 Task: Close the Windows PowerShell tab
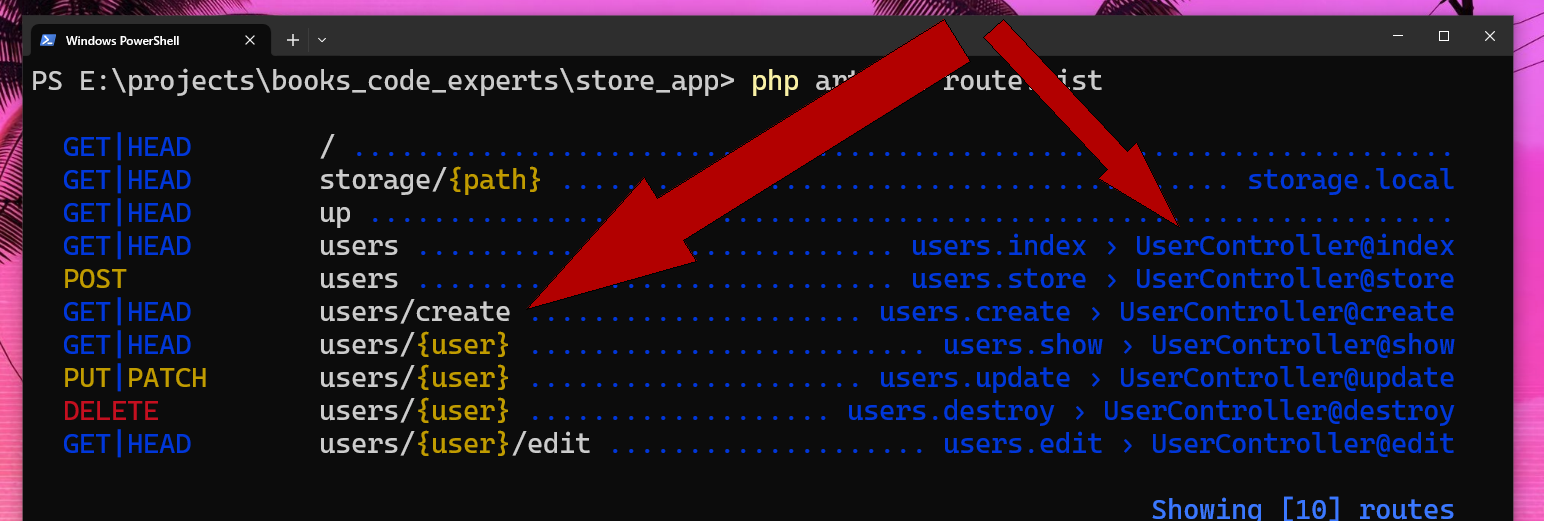250,40
